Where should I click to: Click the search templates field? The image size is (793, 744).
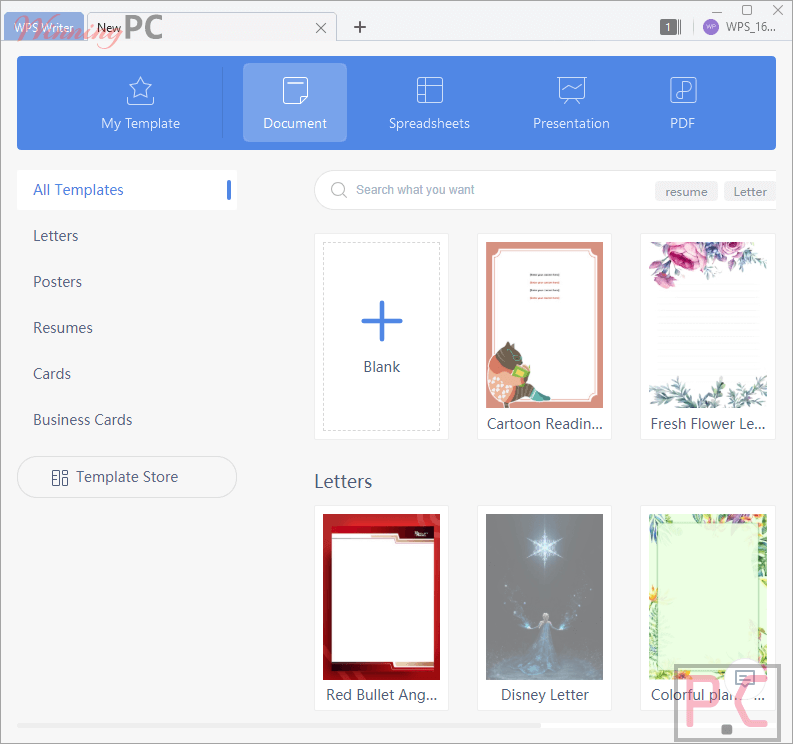click(x=545, y=190)
